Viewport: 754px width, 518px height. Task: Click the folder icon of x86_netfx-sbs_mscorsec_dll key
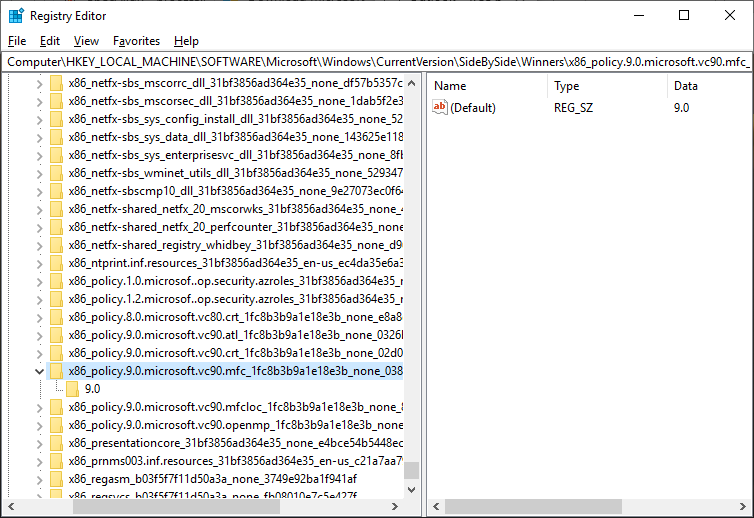[56, 101]
